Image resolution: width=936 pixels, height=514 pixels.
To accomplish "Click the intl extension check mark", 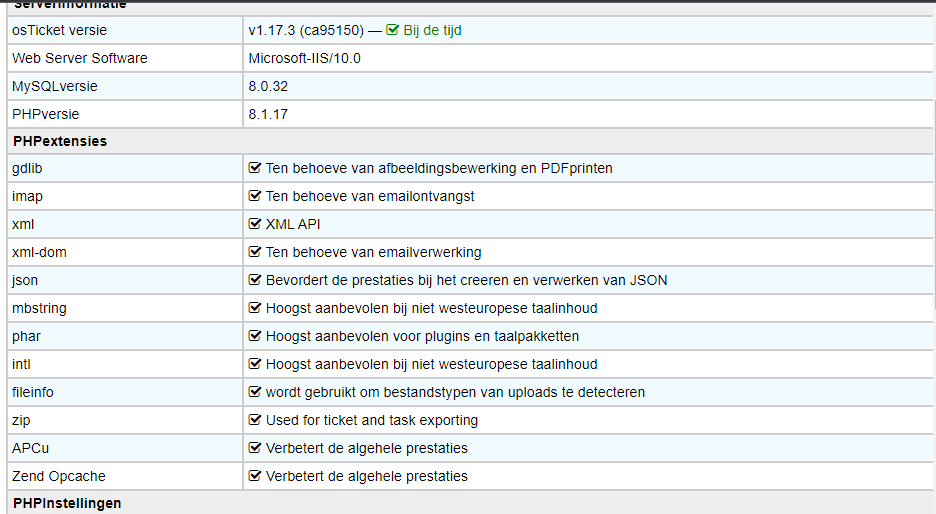I will click(x=255, y=364).
